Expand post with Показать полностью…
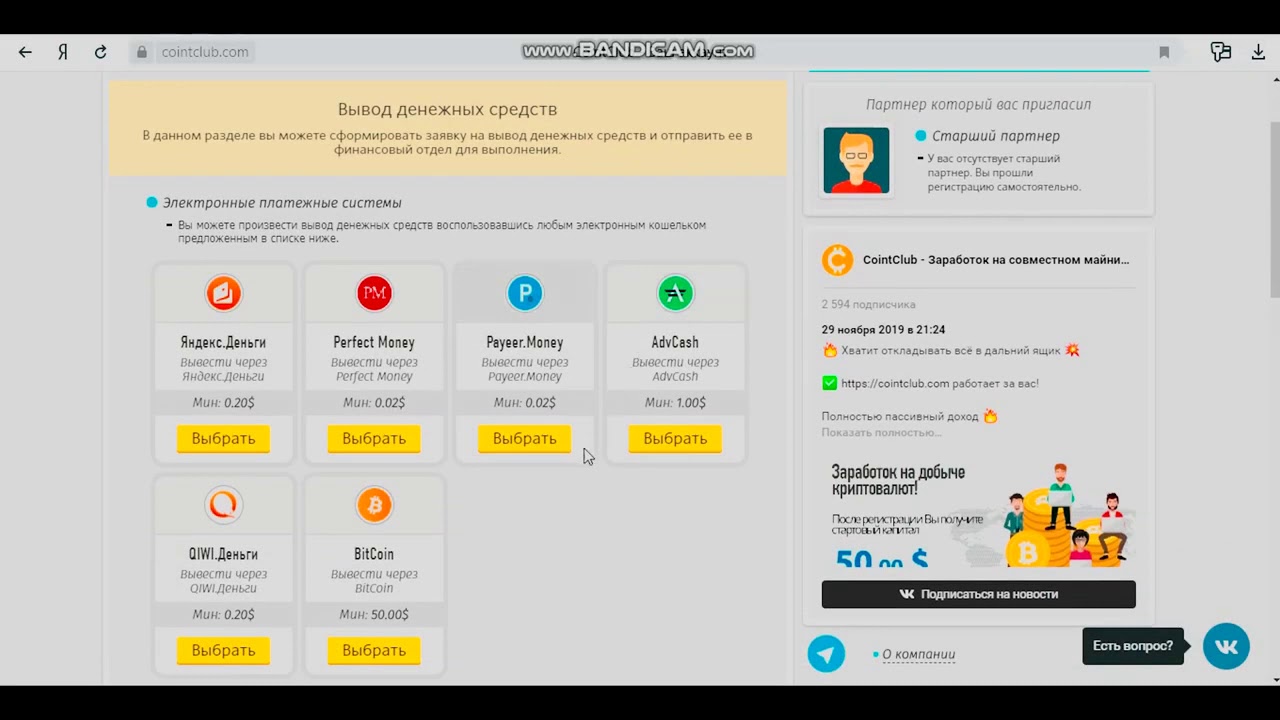 [881, 432]
